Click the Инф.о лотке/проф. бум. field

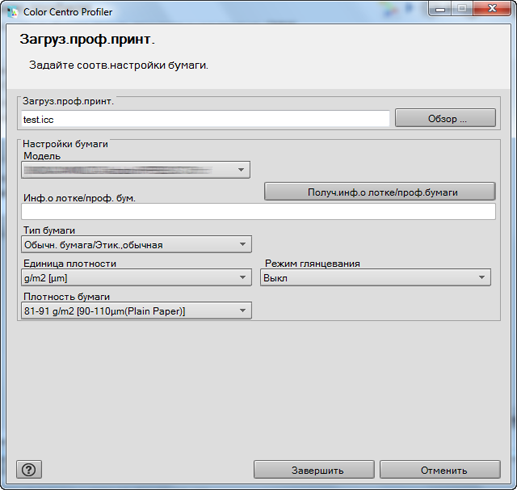[x=258, y=211]
